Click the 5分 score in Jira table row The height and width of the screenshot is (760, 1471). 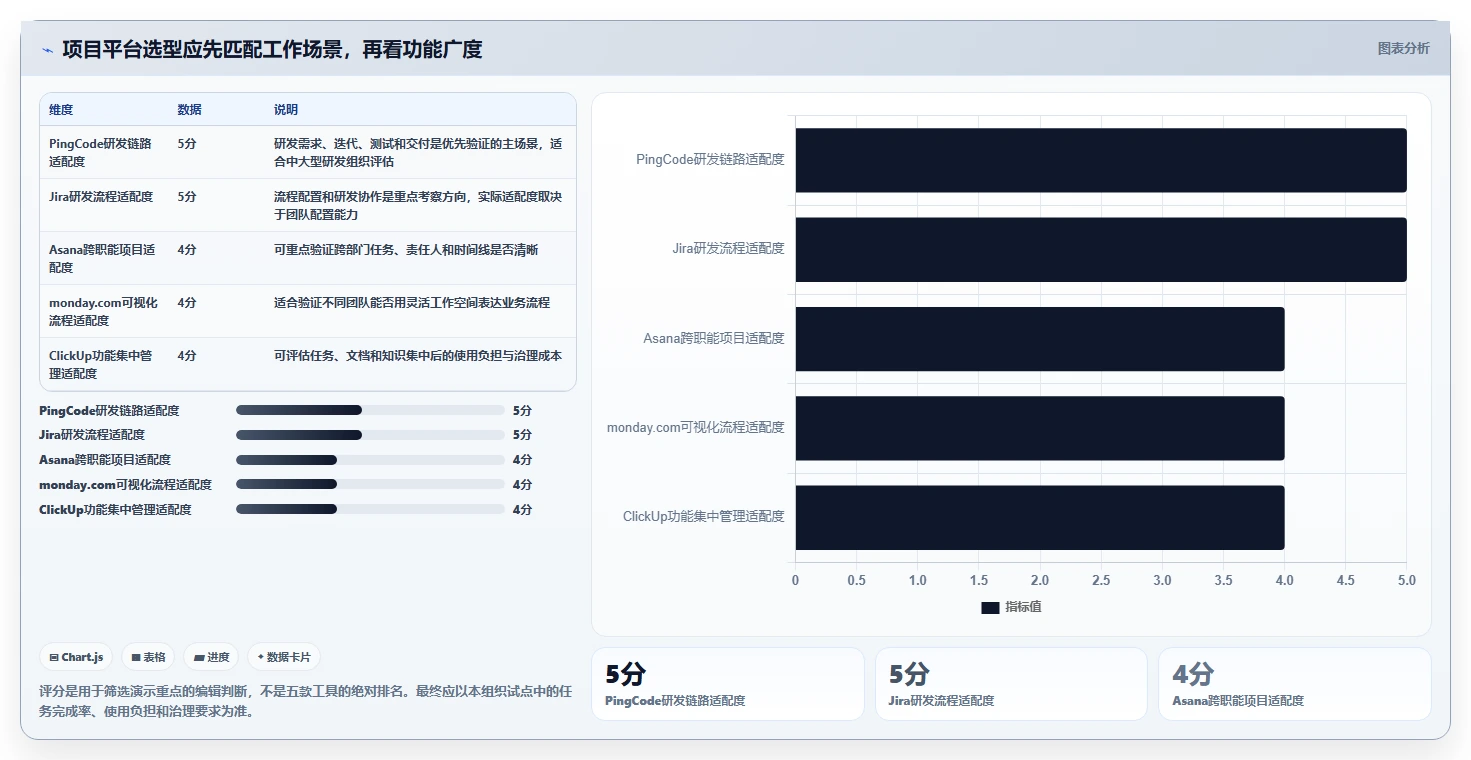click(x=187, y=197)
